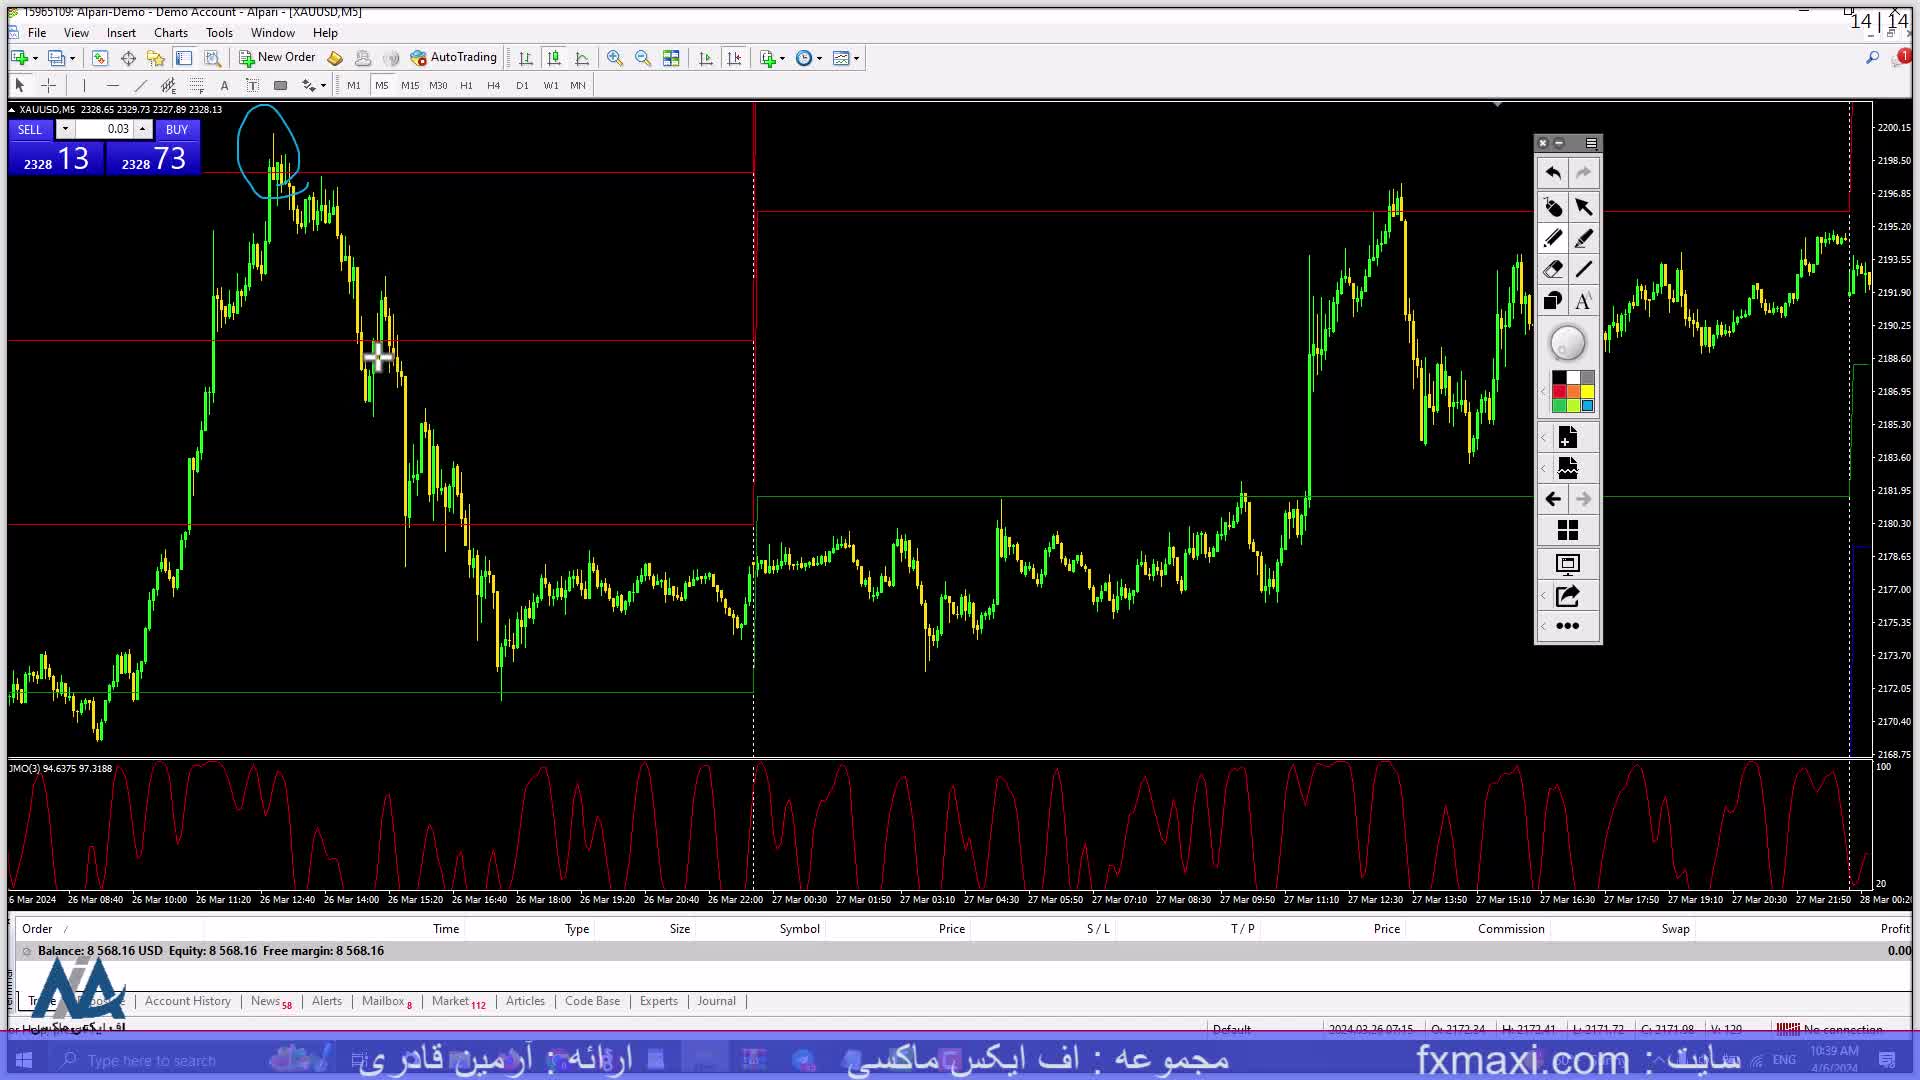Pick the red color swatch
Screen dimensions: 1920x1080
1559,391
